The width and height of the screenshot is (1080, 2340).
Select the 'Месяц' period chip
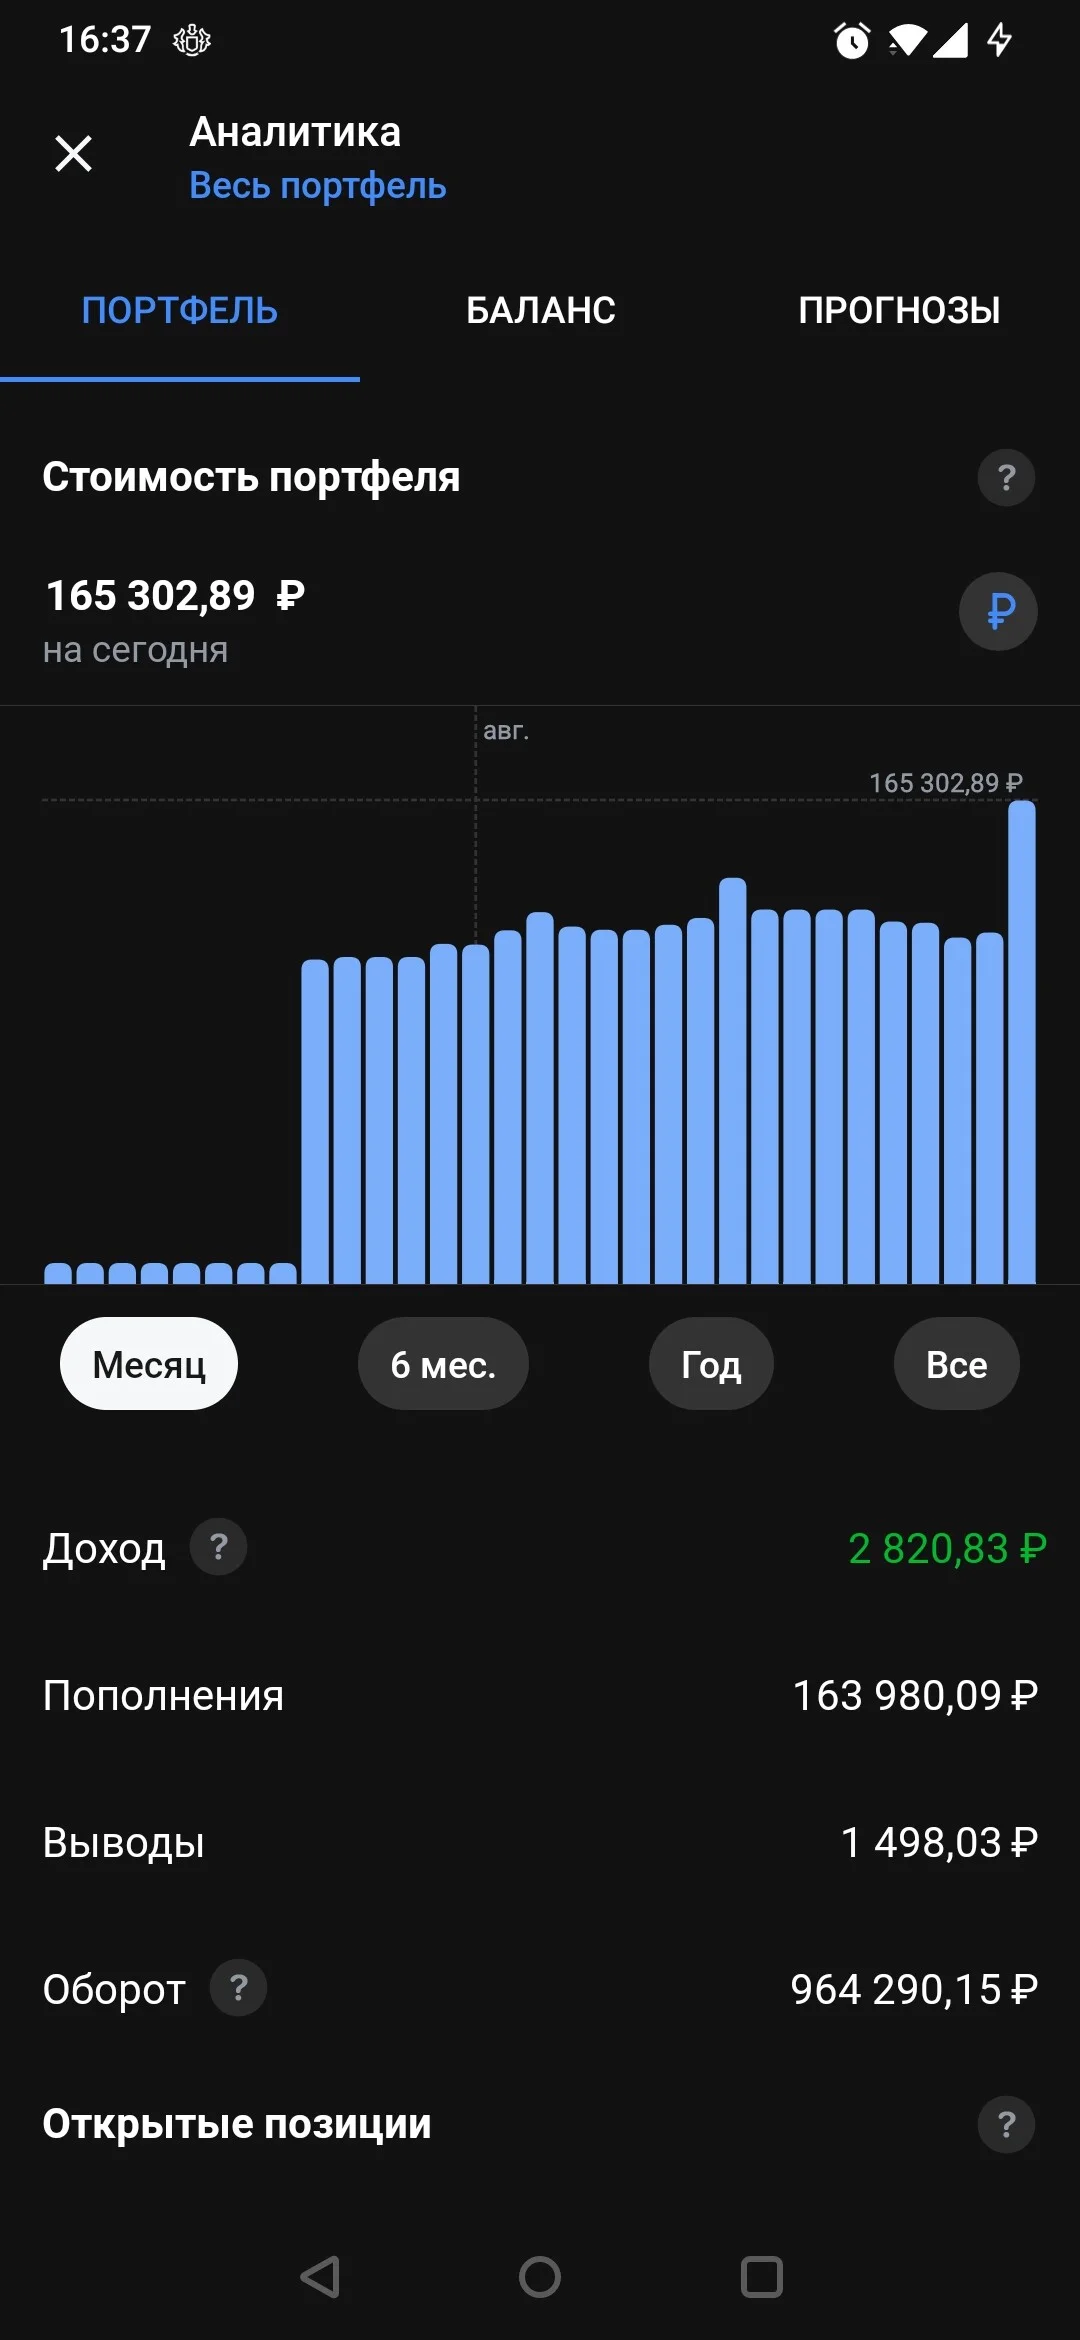click(149, 1364)
